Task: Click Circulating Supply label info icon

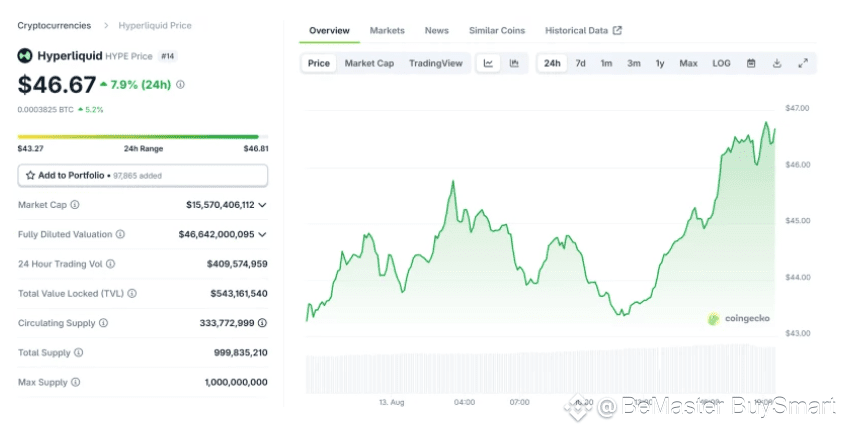Action: [x=103, y=323]
